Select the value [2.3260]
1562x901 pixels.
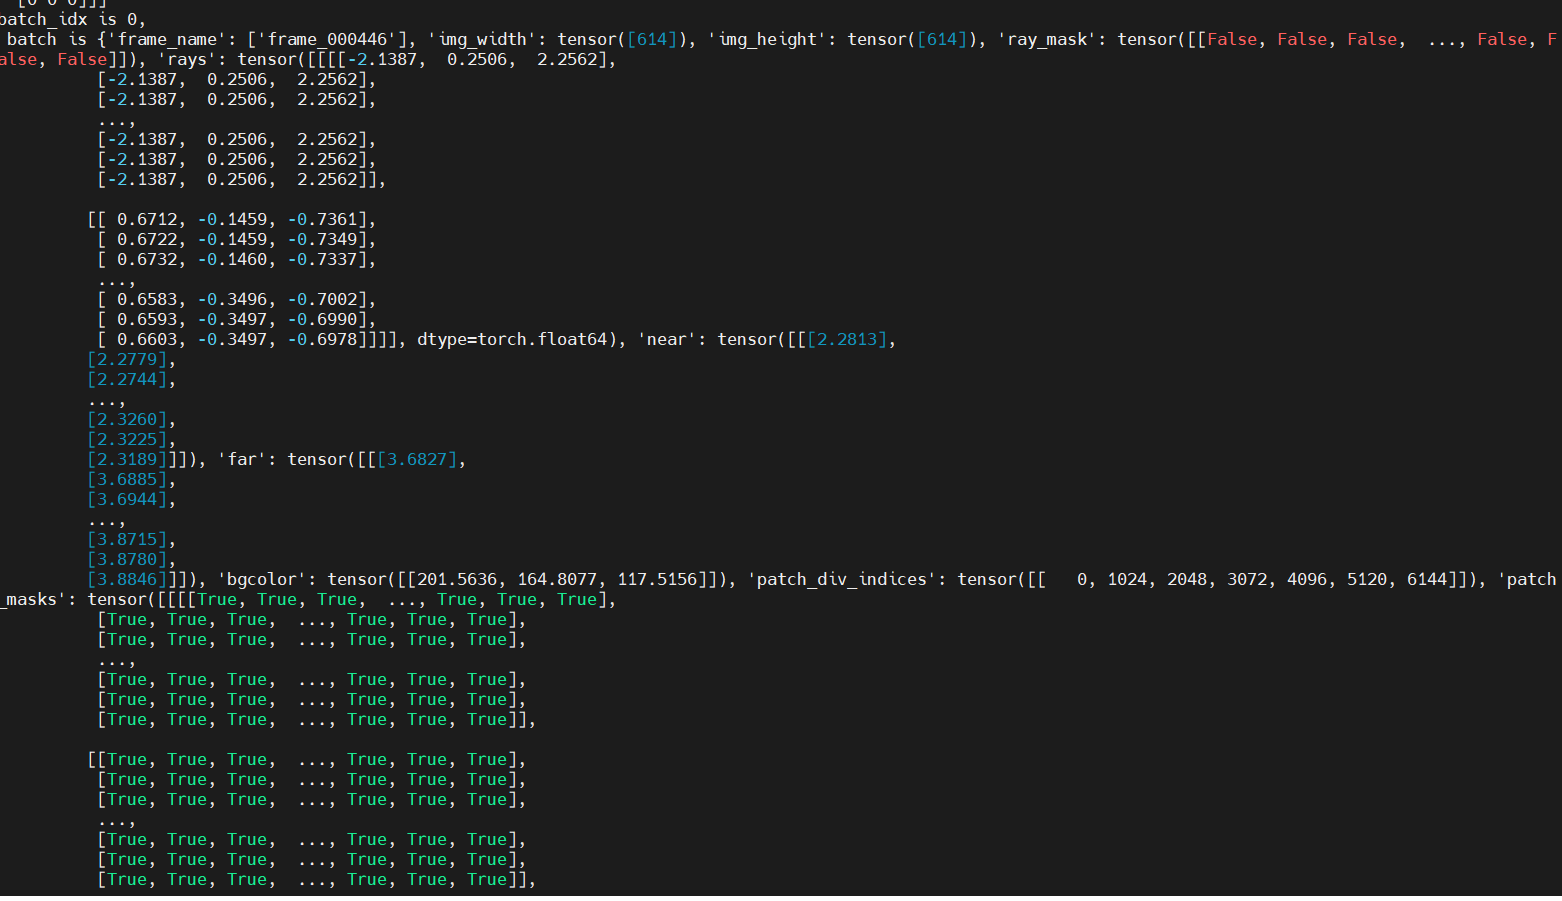click(x=127, y=419)
